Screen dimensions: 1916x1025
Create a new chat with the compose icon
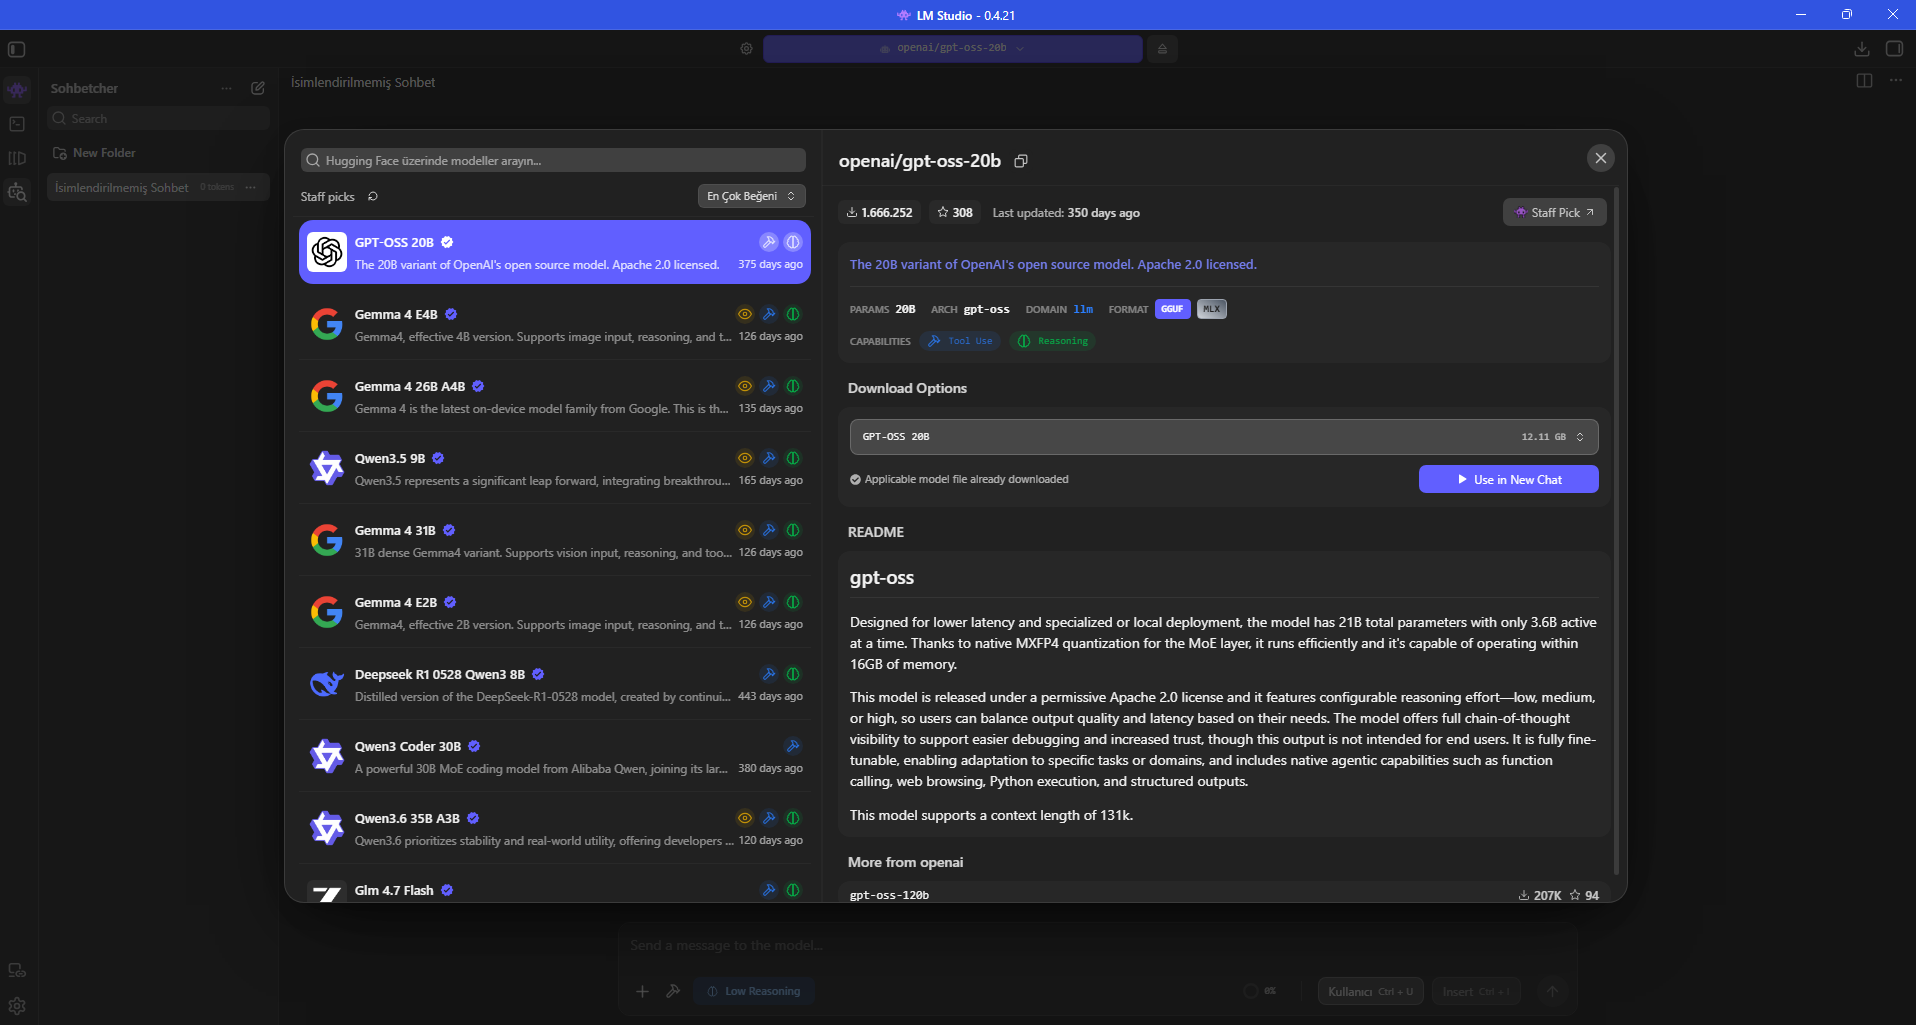point(258,88)
